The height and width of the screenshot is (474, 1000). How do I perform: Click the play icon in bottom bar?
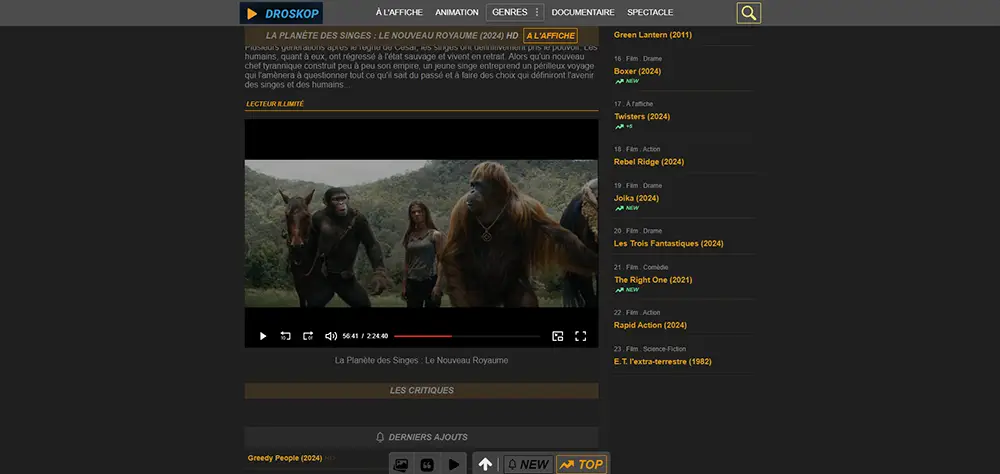pos(454,464)
